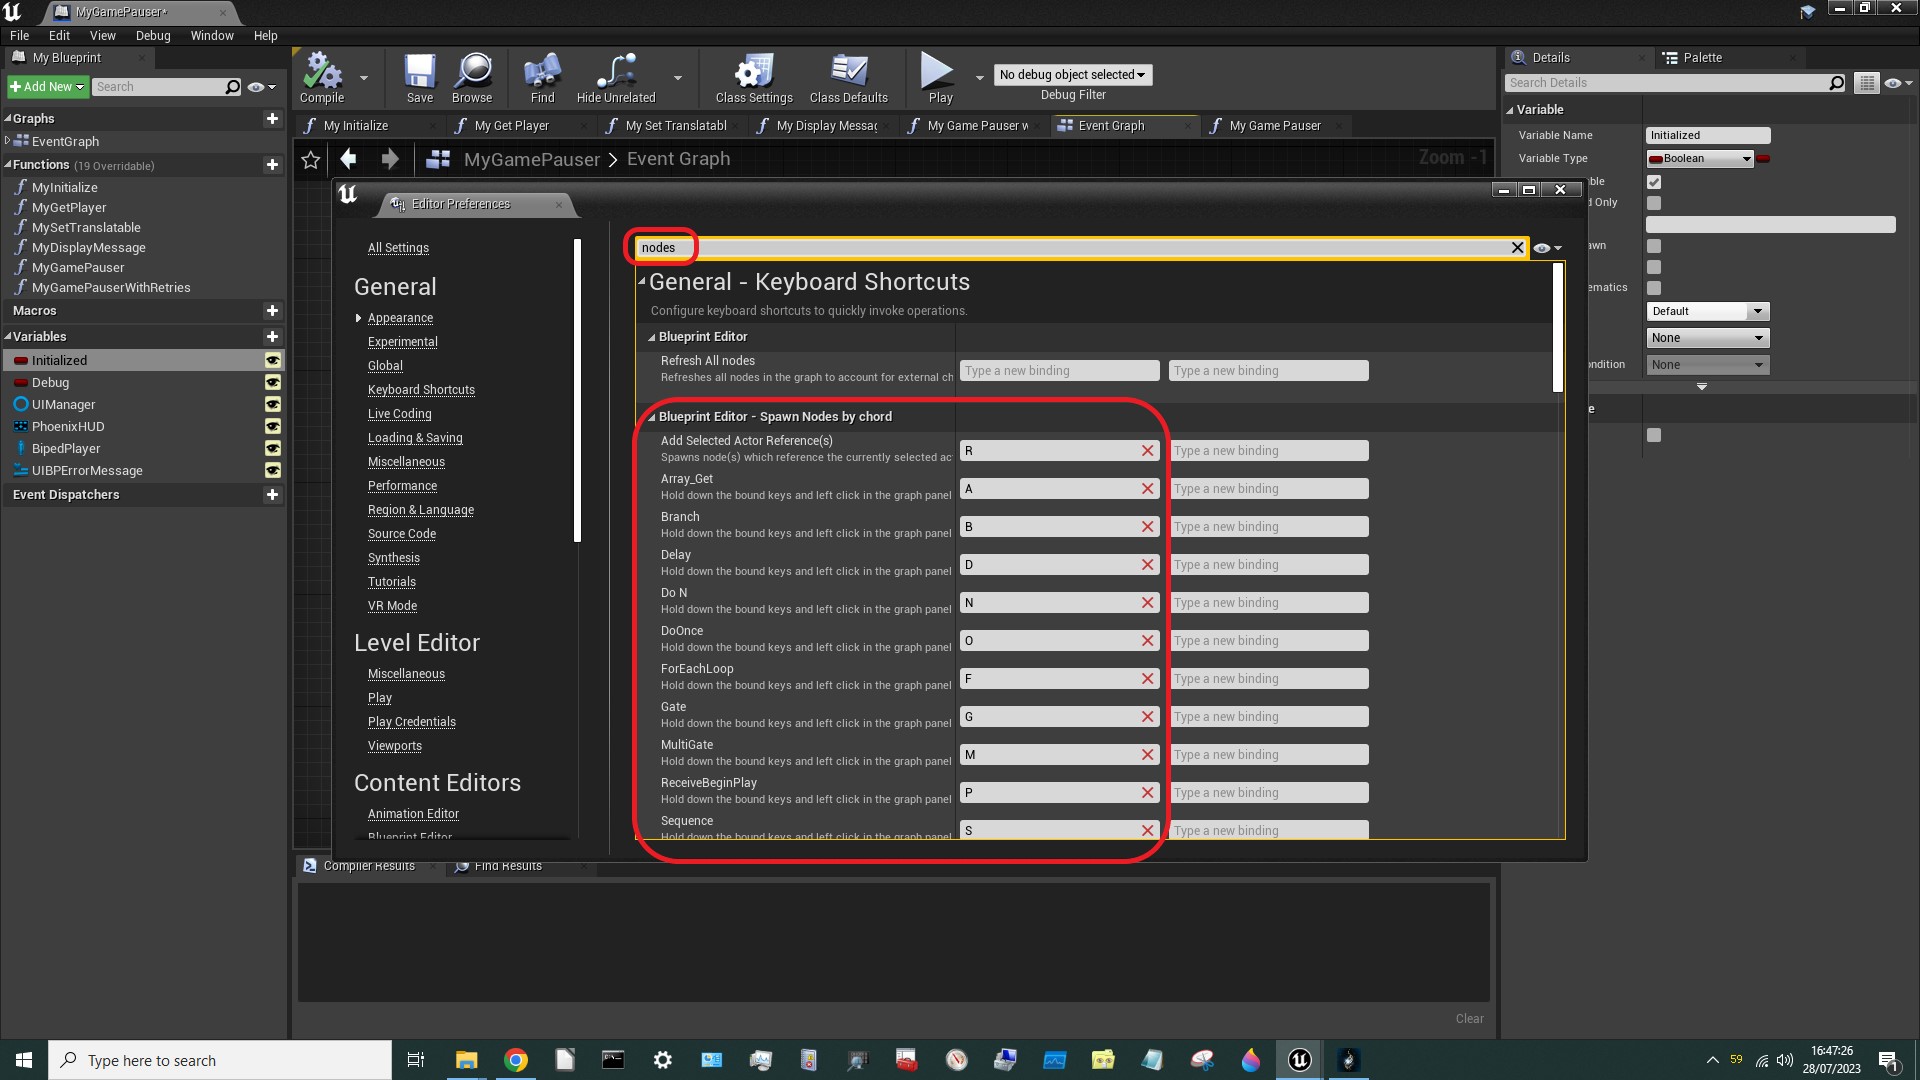Open Details panel property matrix grid icon
The image size is (1920, 1080).
click(x=1866, y=83)
